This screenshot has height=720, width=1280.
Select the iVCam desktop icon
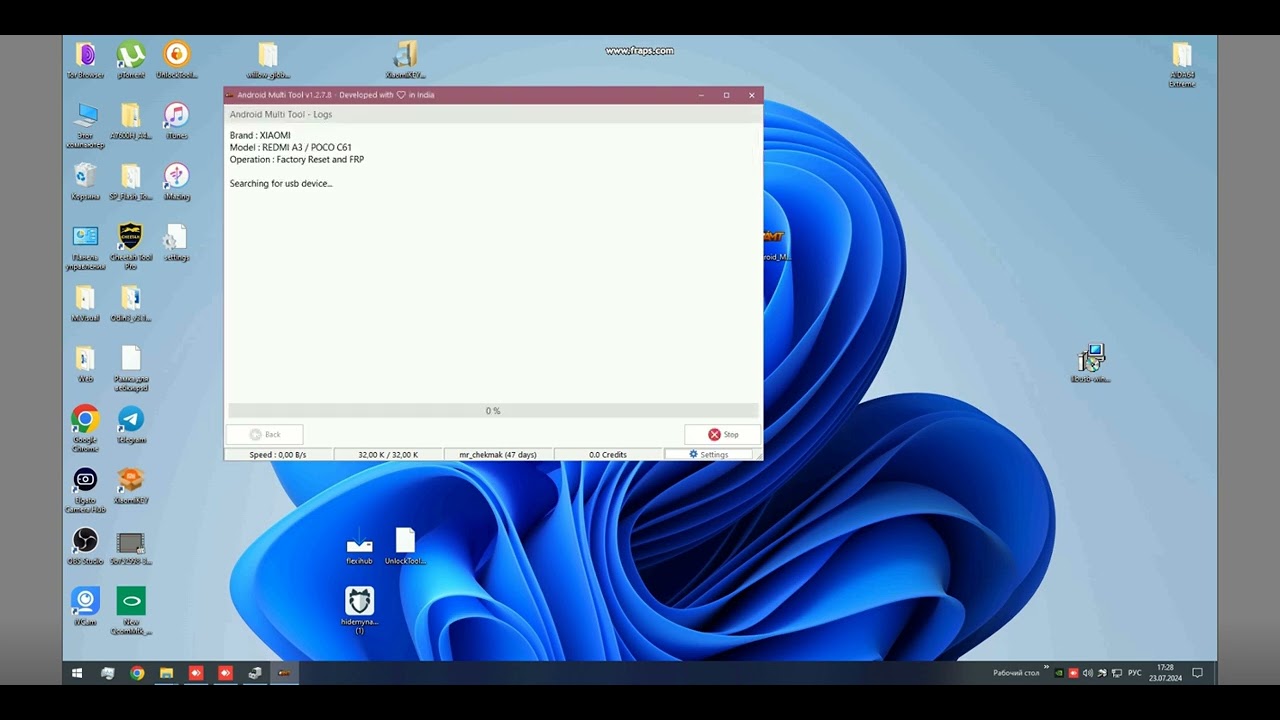point(85,607)
